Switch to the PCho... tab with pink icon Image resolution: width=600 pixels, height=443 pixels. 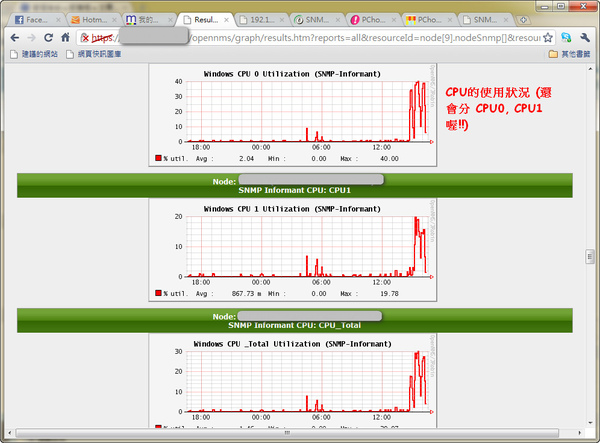tap(371, 20)
